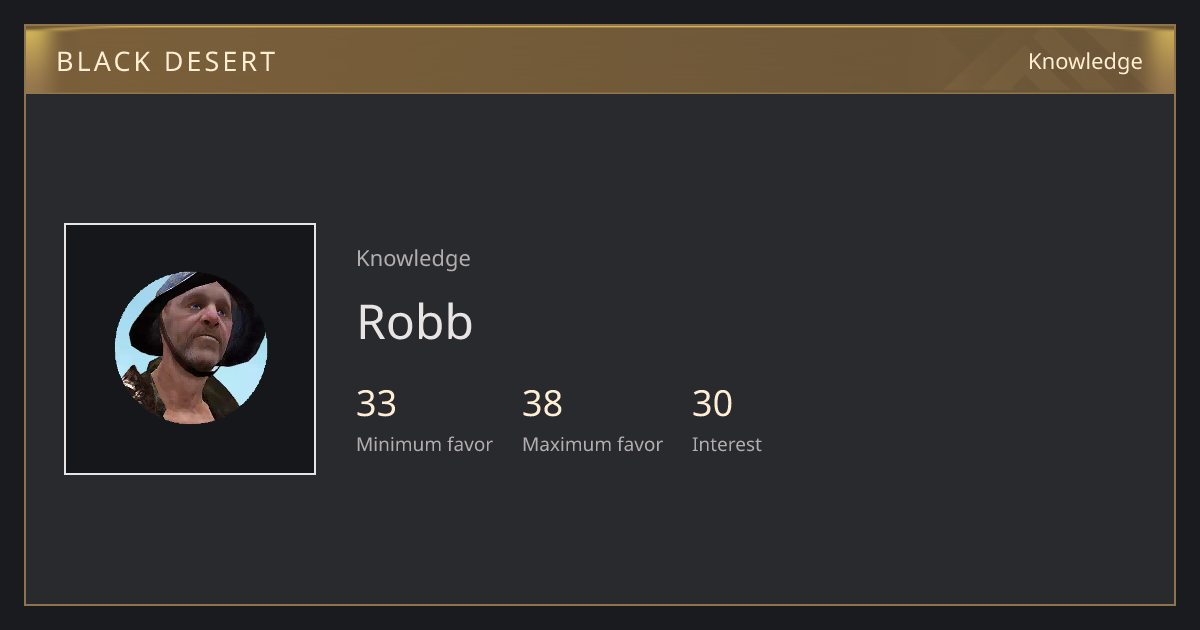Select the Interest label
Image resolution: width=1200 pixels, height=630 pixels.
click(x=726, y=444)
